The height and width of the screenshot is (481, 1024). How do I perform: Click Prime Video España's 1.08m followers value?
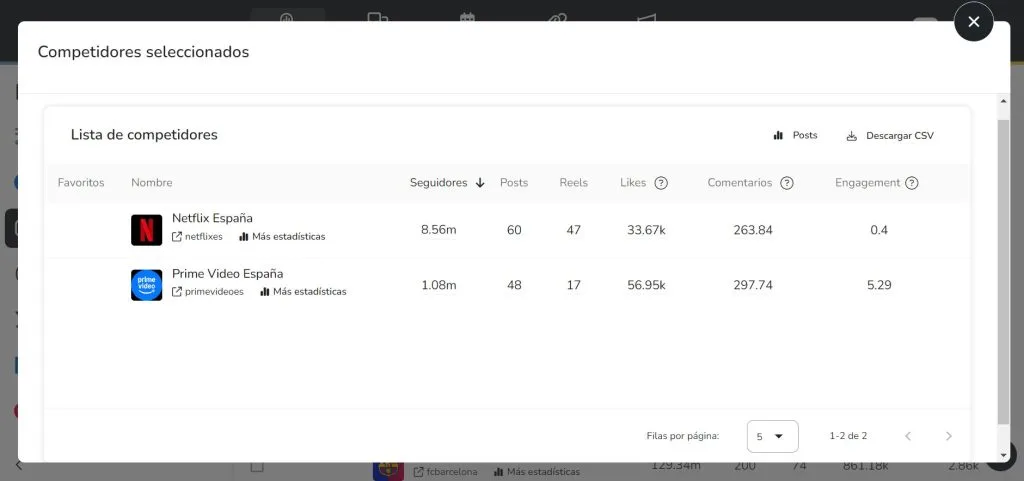pyautogui.click(x=438, y=285)
